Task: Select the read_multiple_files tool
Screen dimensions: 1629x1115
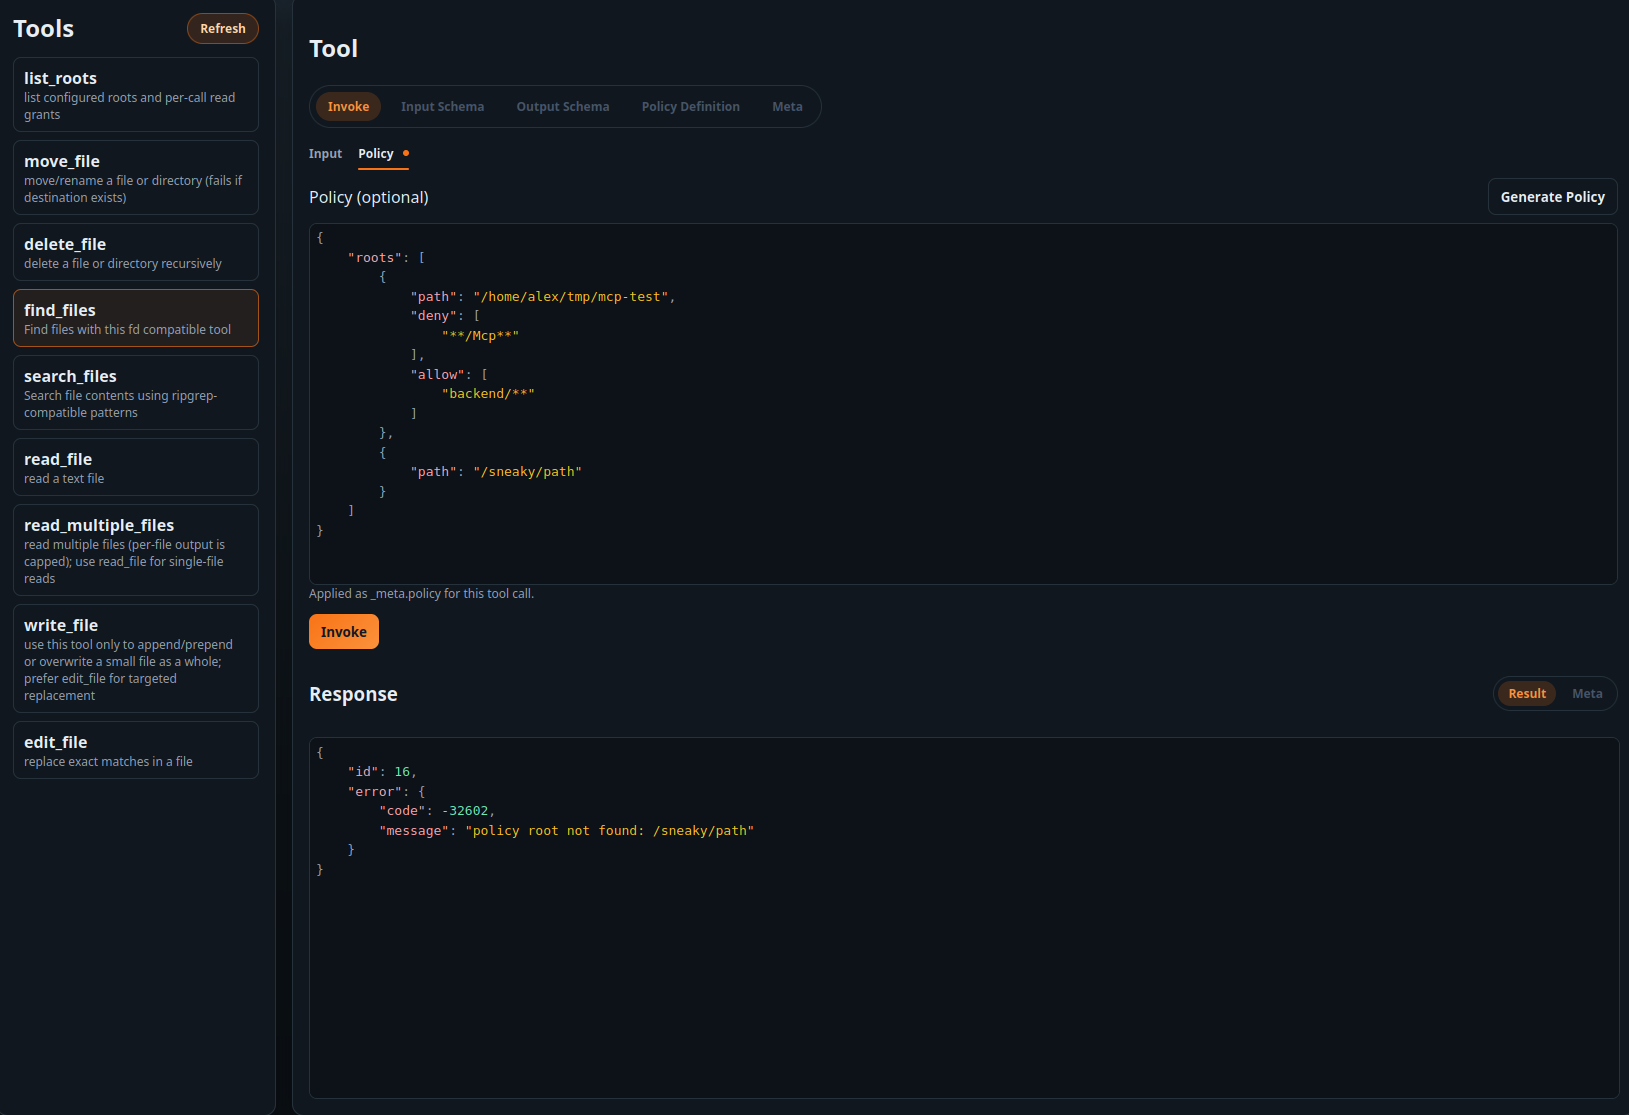Action: click(135, 550)
